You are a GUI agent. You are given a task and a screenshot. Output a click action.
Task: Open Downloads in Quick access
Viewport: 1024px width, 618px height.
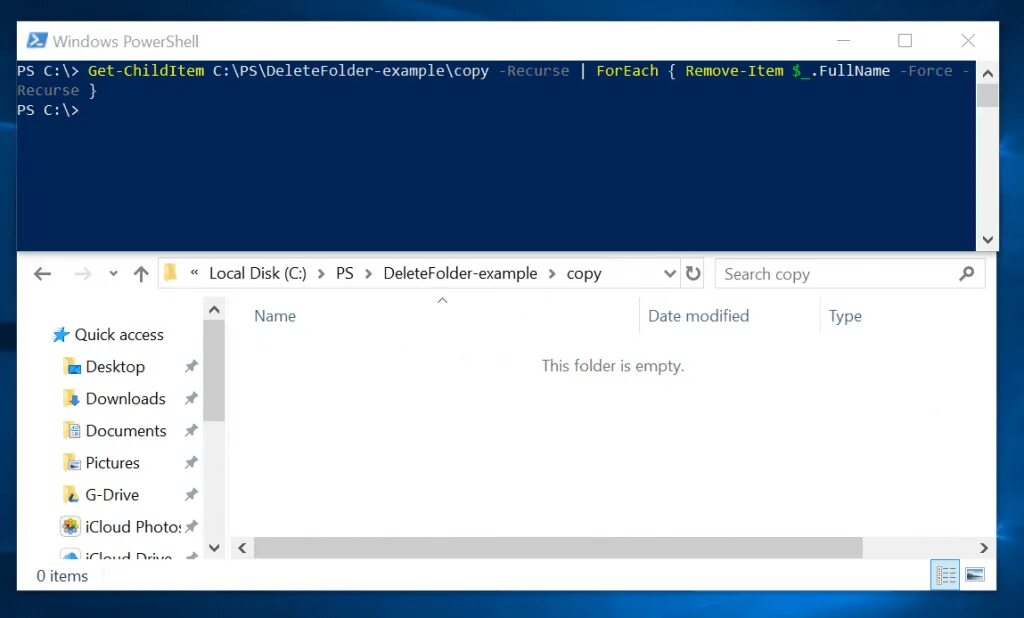(125, 398)
